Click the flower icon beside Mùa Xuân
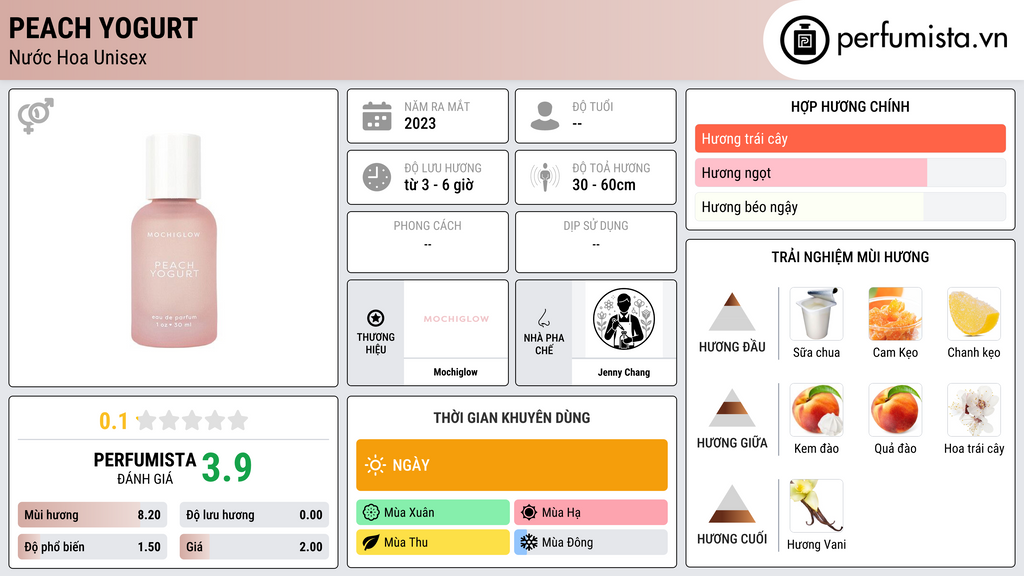Image resolution: width=1024 pixels, height=576 pixels. click(x=371, y=512)
